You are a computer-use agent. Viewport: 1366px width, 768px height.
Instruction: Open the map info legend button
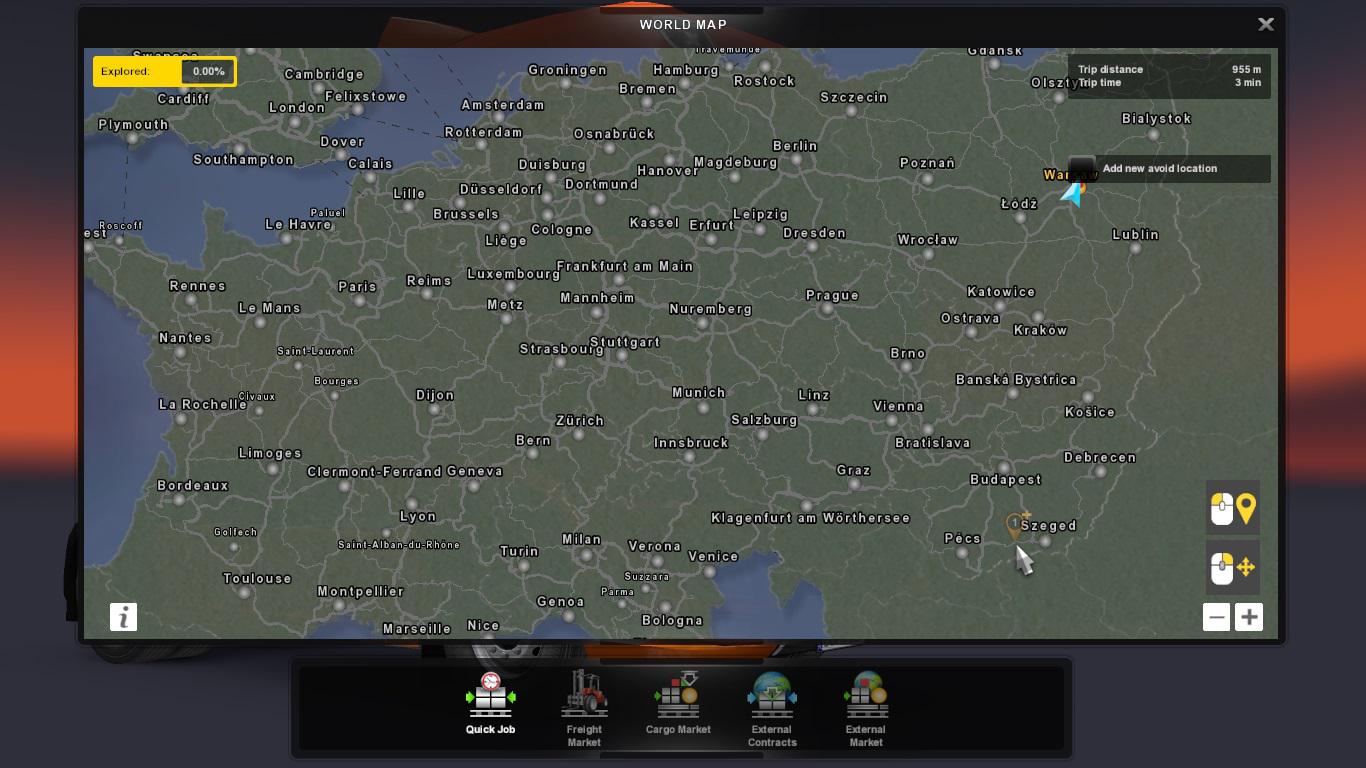click(x=123, y=617)
